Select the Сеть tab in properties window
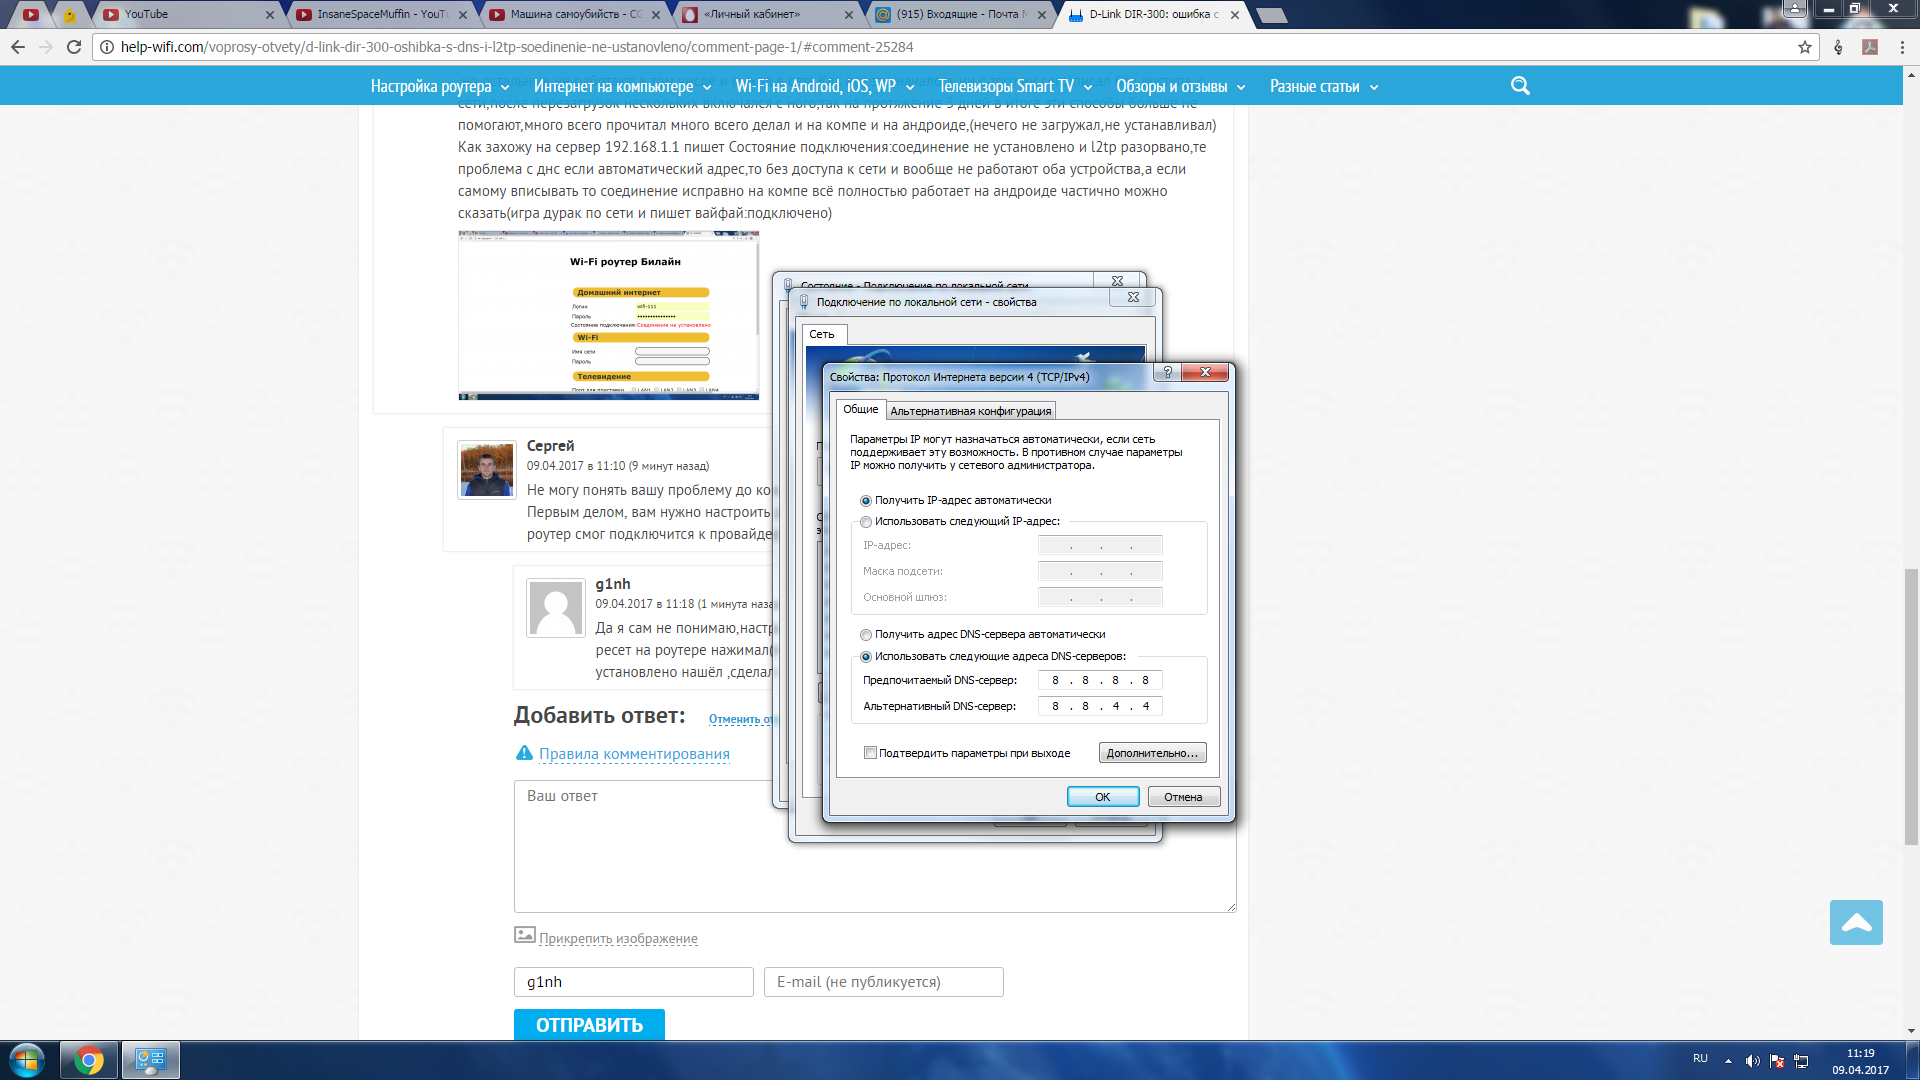The image size is (1920, 1080). [822, 334]
